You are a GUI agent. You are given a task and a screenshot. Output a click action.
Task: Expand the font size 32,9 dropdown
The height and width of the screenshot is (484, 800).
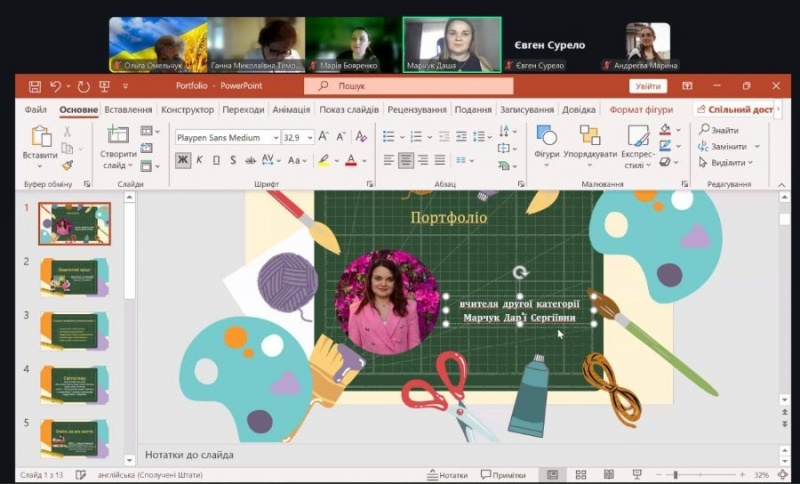[x=310, y=138]
